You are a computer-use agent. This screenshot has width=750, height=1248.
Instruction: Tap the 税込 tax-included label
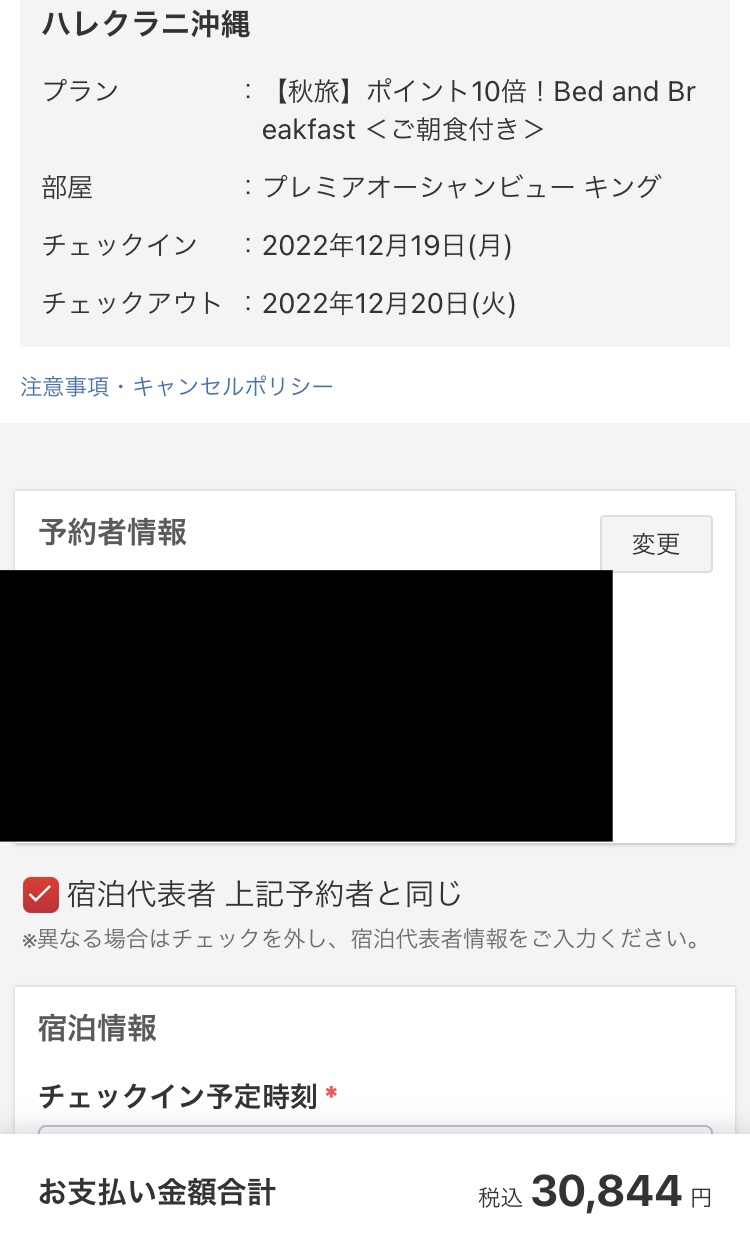(x=501, y=1197)
